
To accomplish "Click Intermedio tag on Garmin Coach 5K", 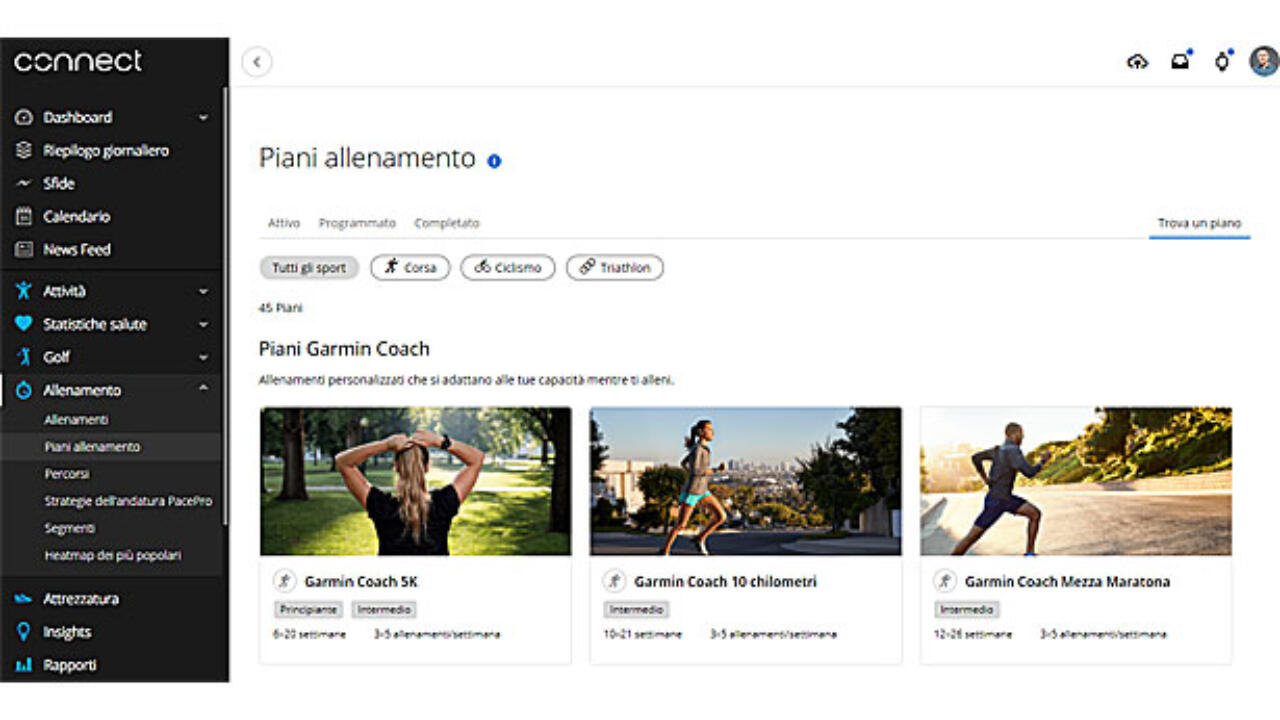I will (x=383, y=609).
